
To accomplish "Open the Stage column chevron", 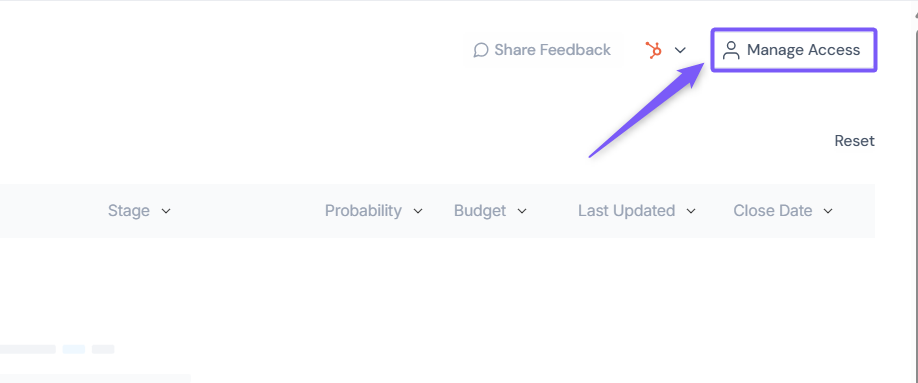I will click(166, 211).
